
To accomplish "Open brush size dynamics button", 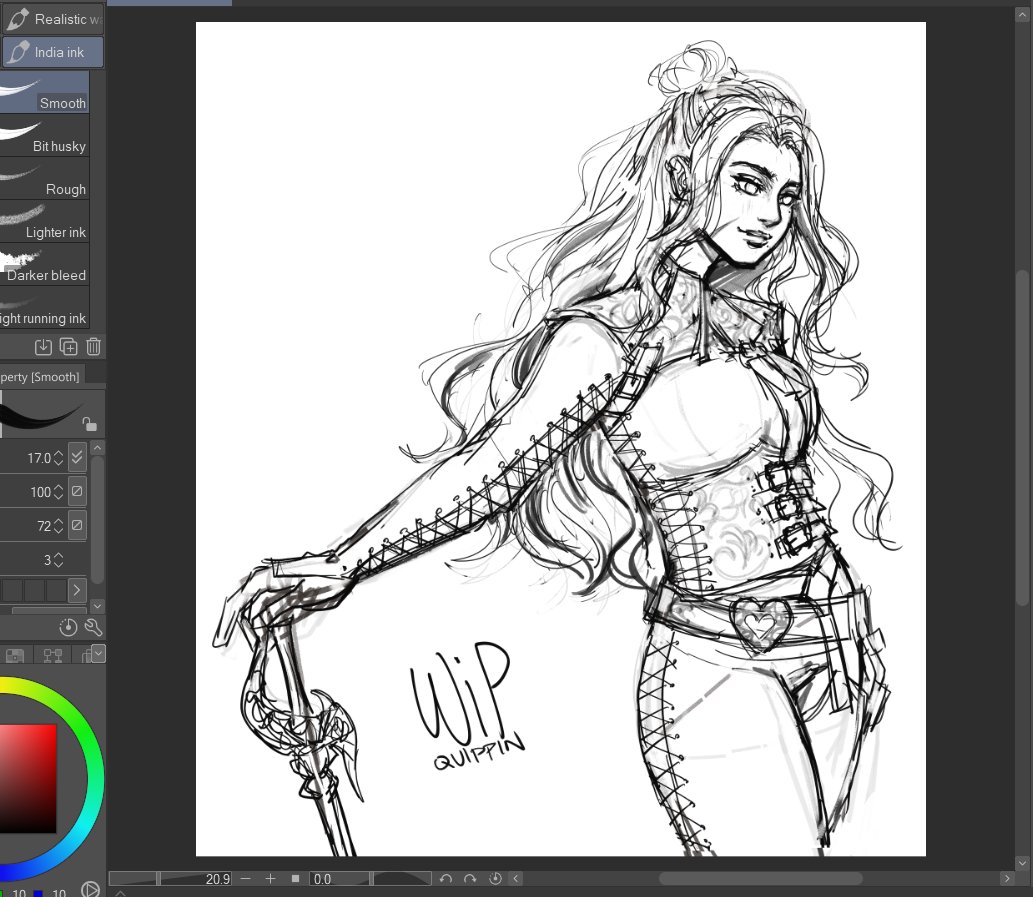I will tap(77, 457).
